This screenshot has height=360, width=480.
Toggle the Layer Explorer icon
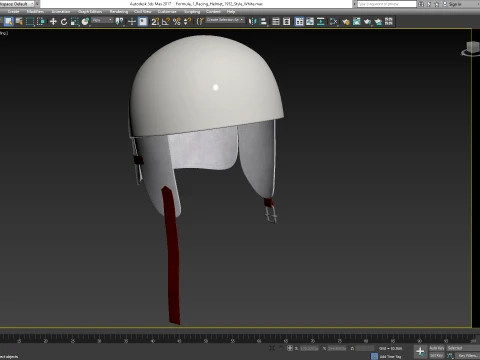pyautogui.click(x=286, y=22)
